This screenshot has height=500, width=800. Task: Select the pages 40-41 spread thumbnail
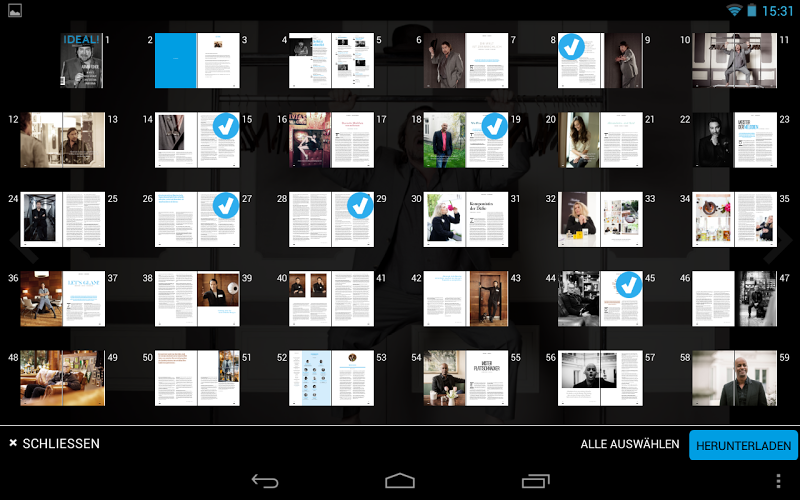click(331, 298)
